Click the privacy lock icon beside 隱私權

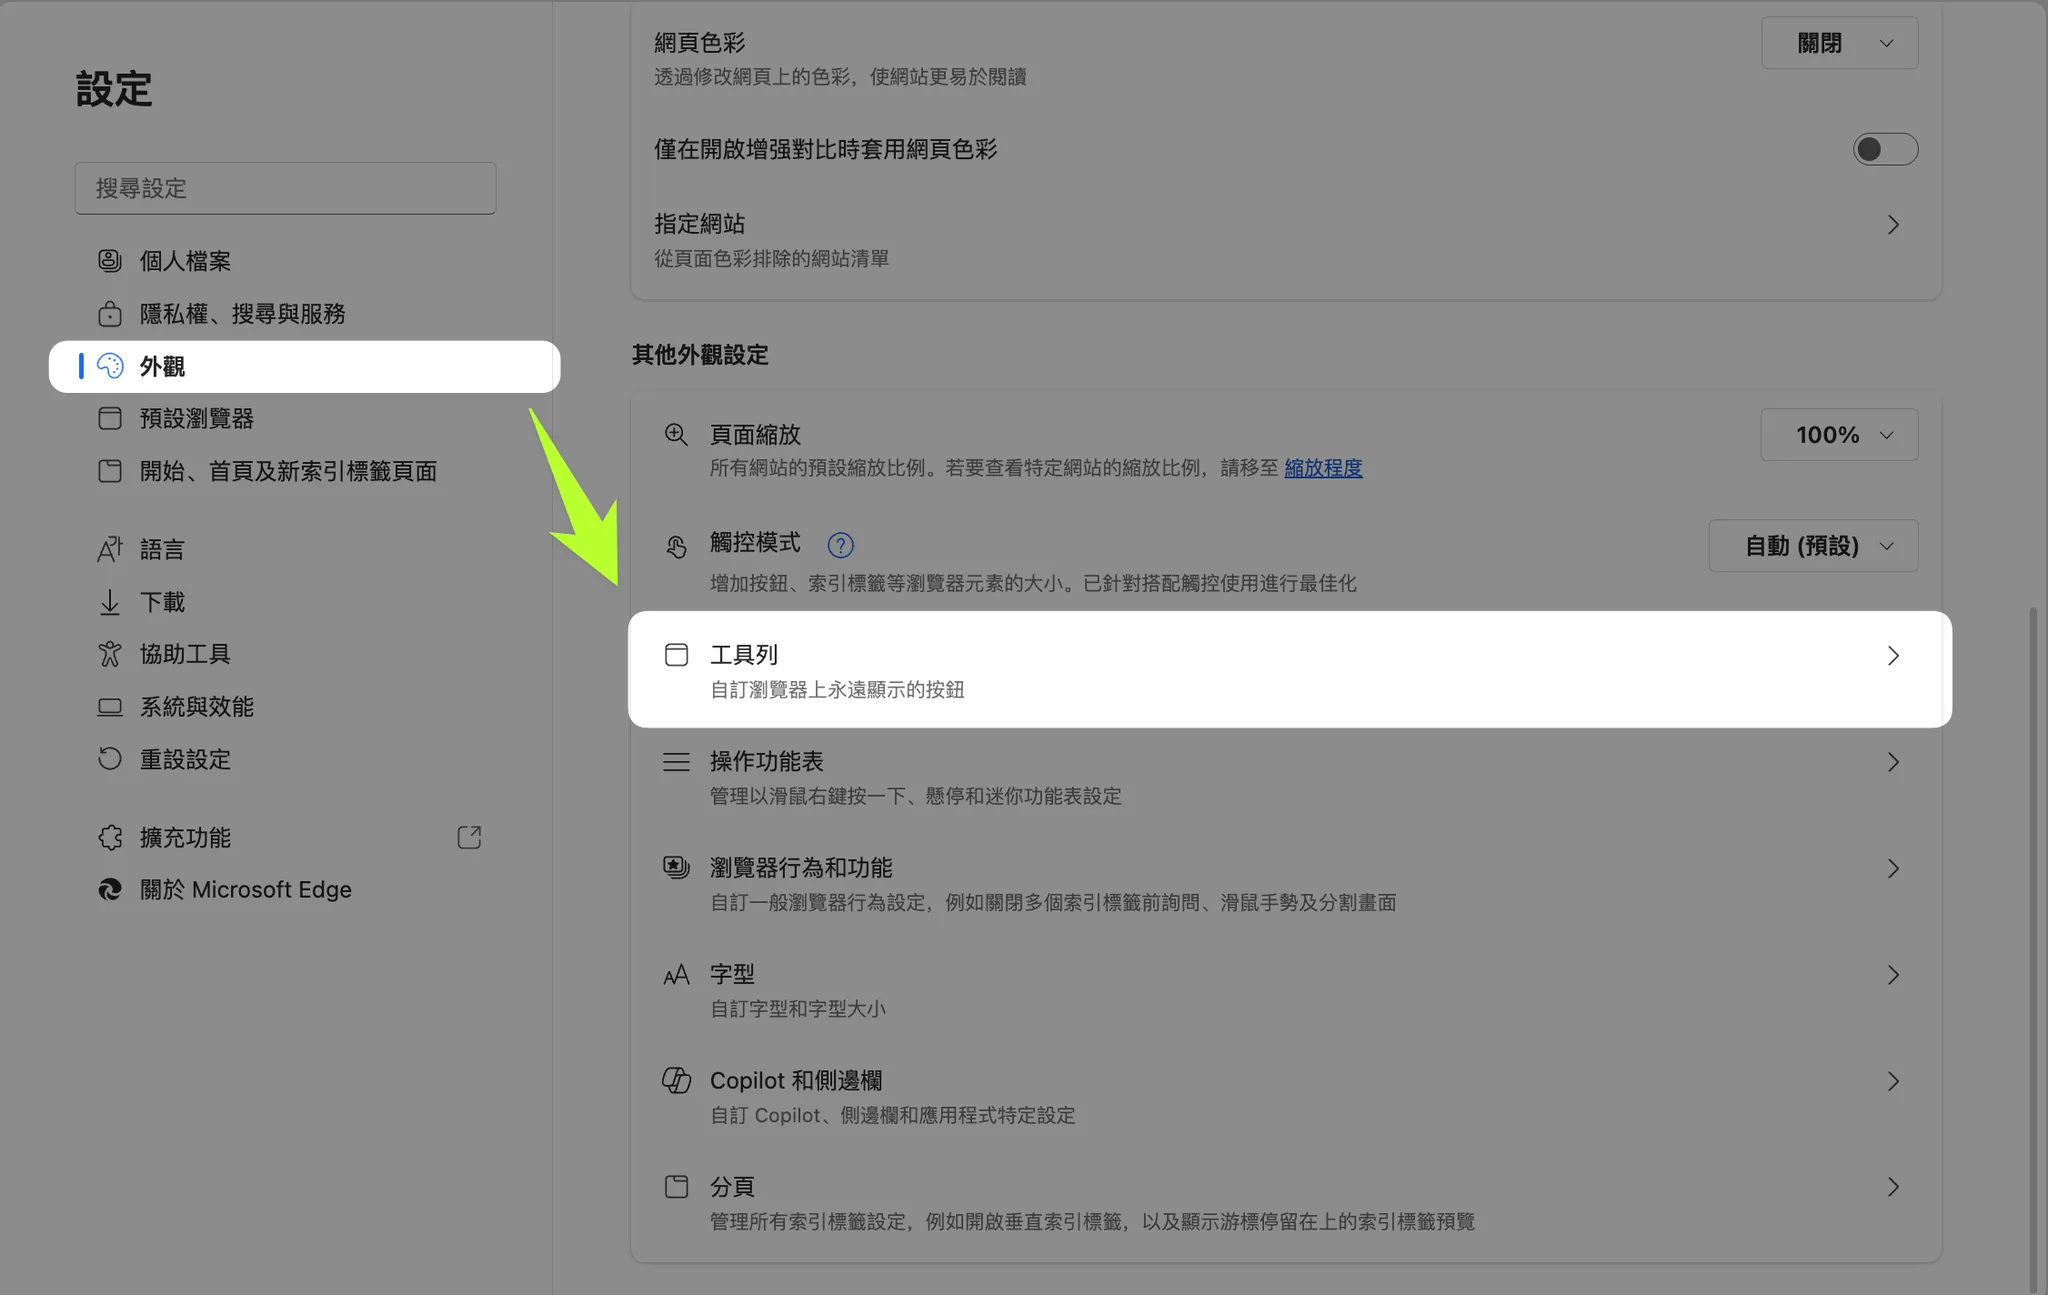(x=110, y=314)
